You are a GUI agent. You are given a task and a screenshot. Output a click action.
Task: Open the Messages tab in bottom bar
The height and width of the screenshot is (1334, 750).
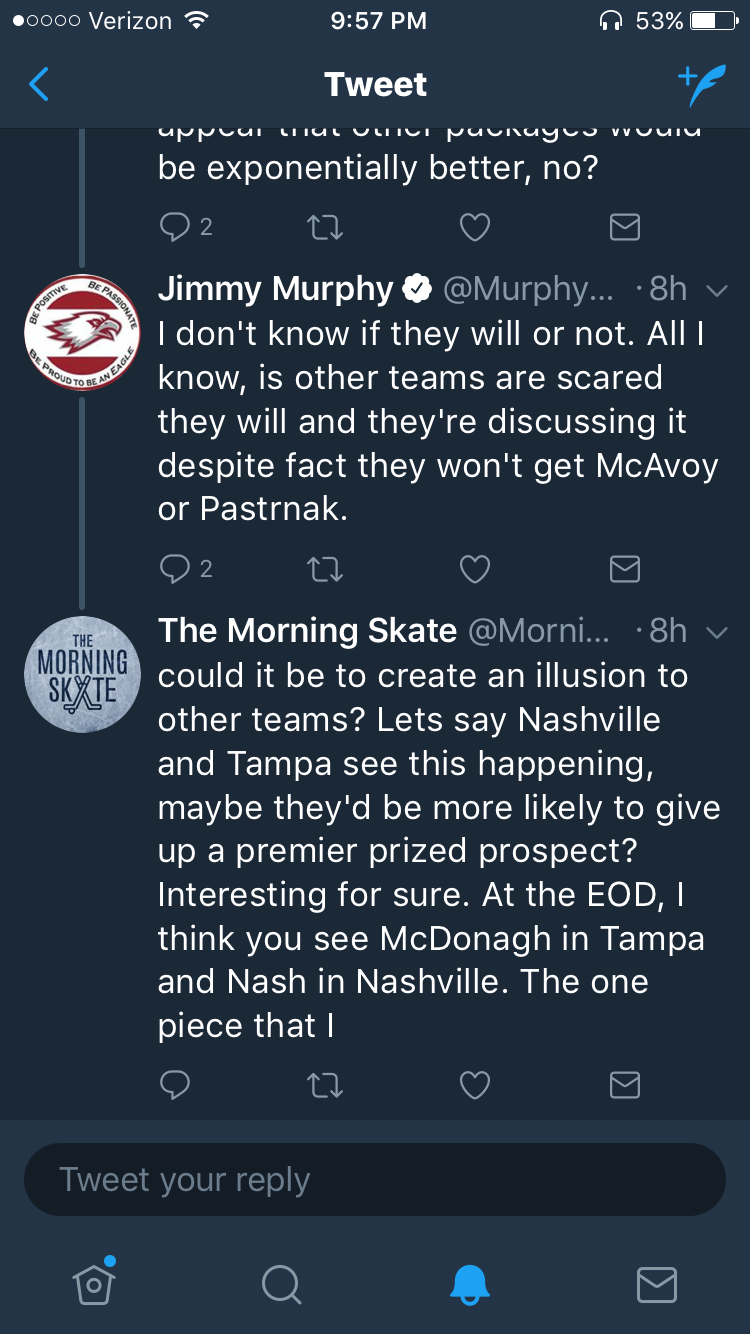pos(656,1284)
